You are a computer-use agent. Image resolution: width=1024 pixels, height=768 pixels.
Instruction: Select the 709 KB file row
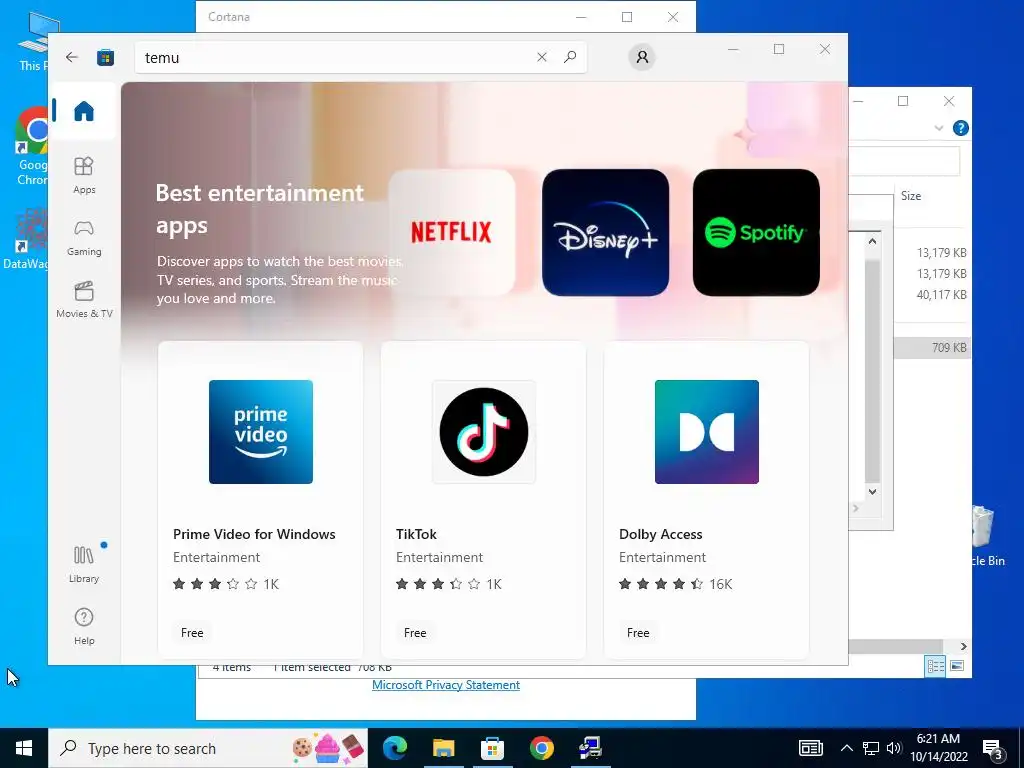coord(933,347)
